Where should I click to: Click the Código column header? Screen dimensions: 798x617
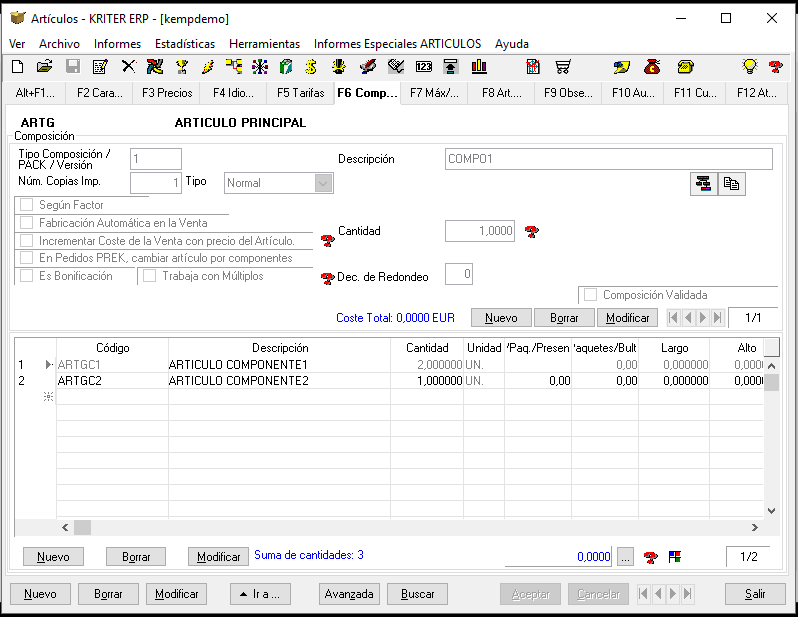tap(112, 348)
